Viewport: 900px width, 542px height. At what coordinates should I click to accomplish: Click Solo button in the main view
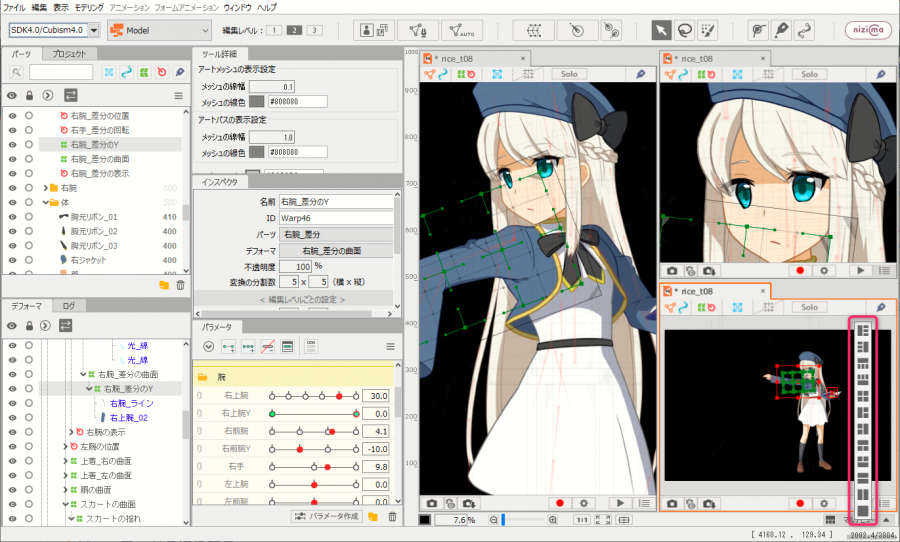[569, 74]
